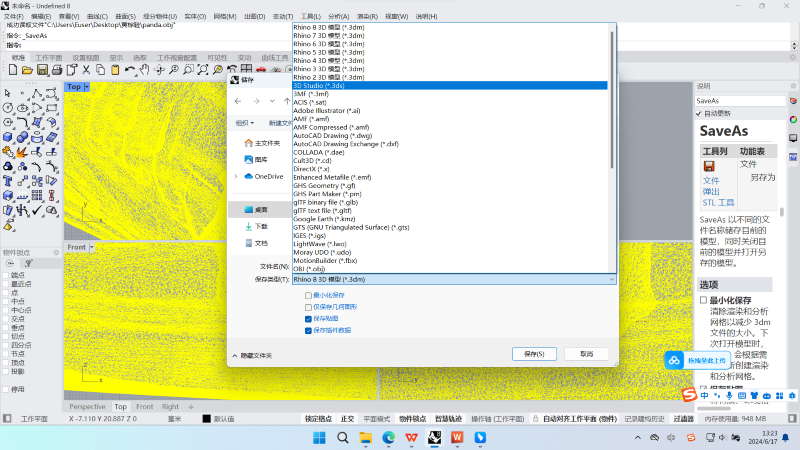Open the 组织 dropdown in save dialog
Screen dimensions: 800x450
coord(244,123)
